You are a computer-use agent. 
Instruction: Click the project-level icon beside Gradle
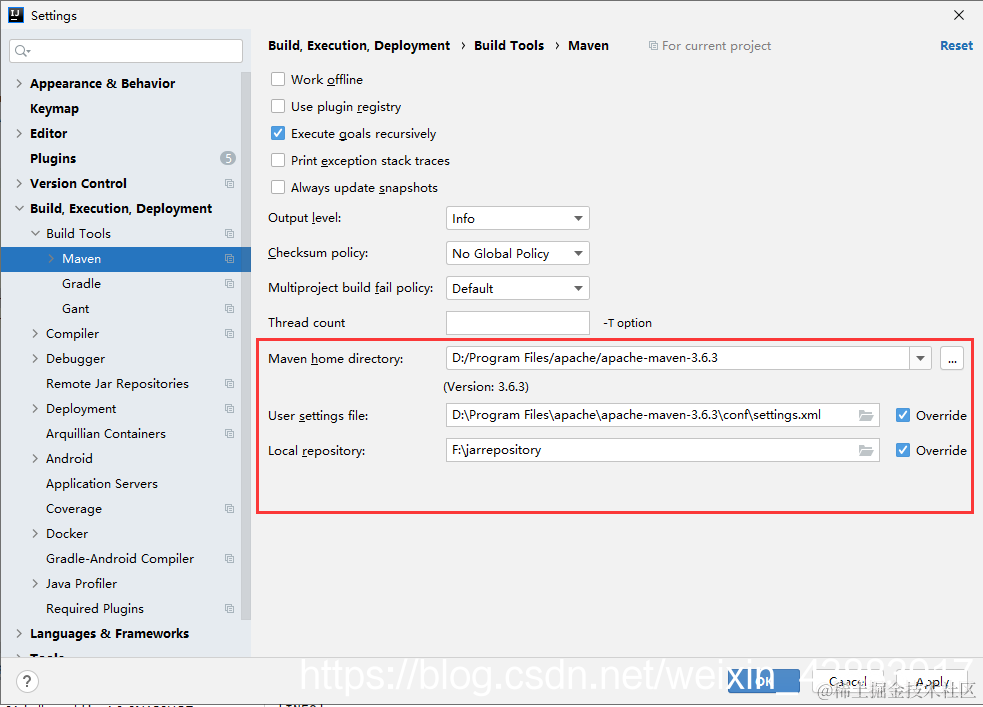(229, 284)
